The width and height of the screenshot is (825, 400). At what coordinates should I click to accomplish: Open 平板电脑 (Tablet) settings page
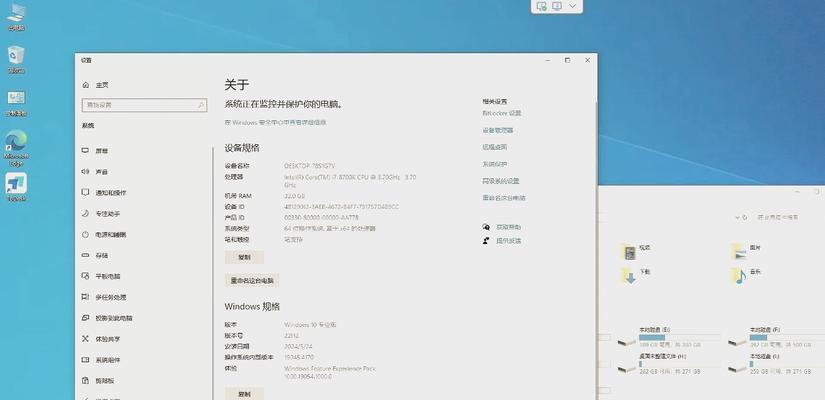101,276
